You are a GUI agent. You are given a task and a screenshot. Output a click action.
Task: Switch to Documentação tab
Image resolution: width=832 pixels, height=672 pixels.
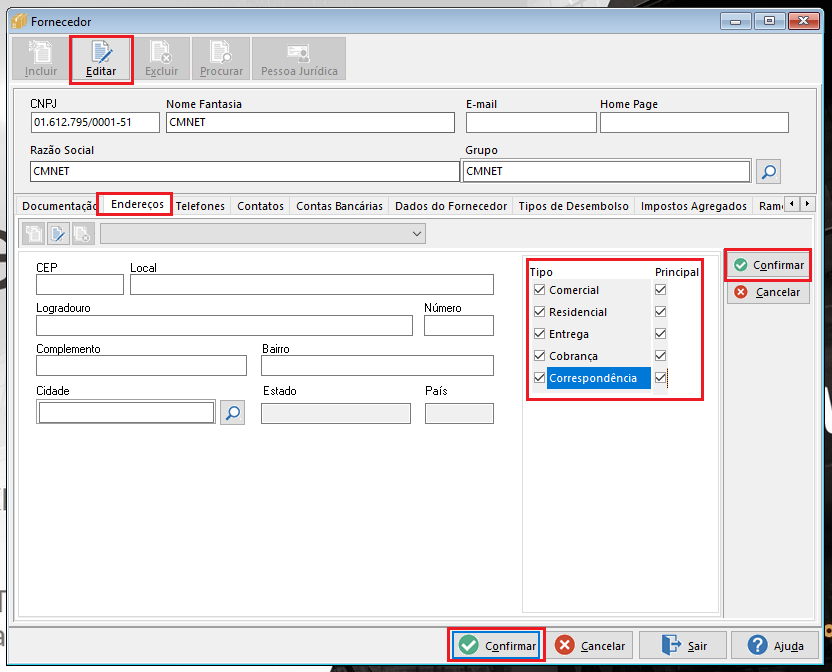[58, 206]
